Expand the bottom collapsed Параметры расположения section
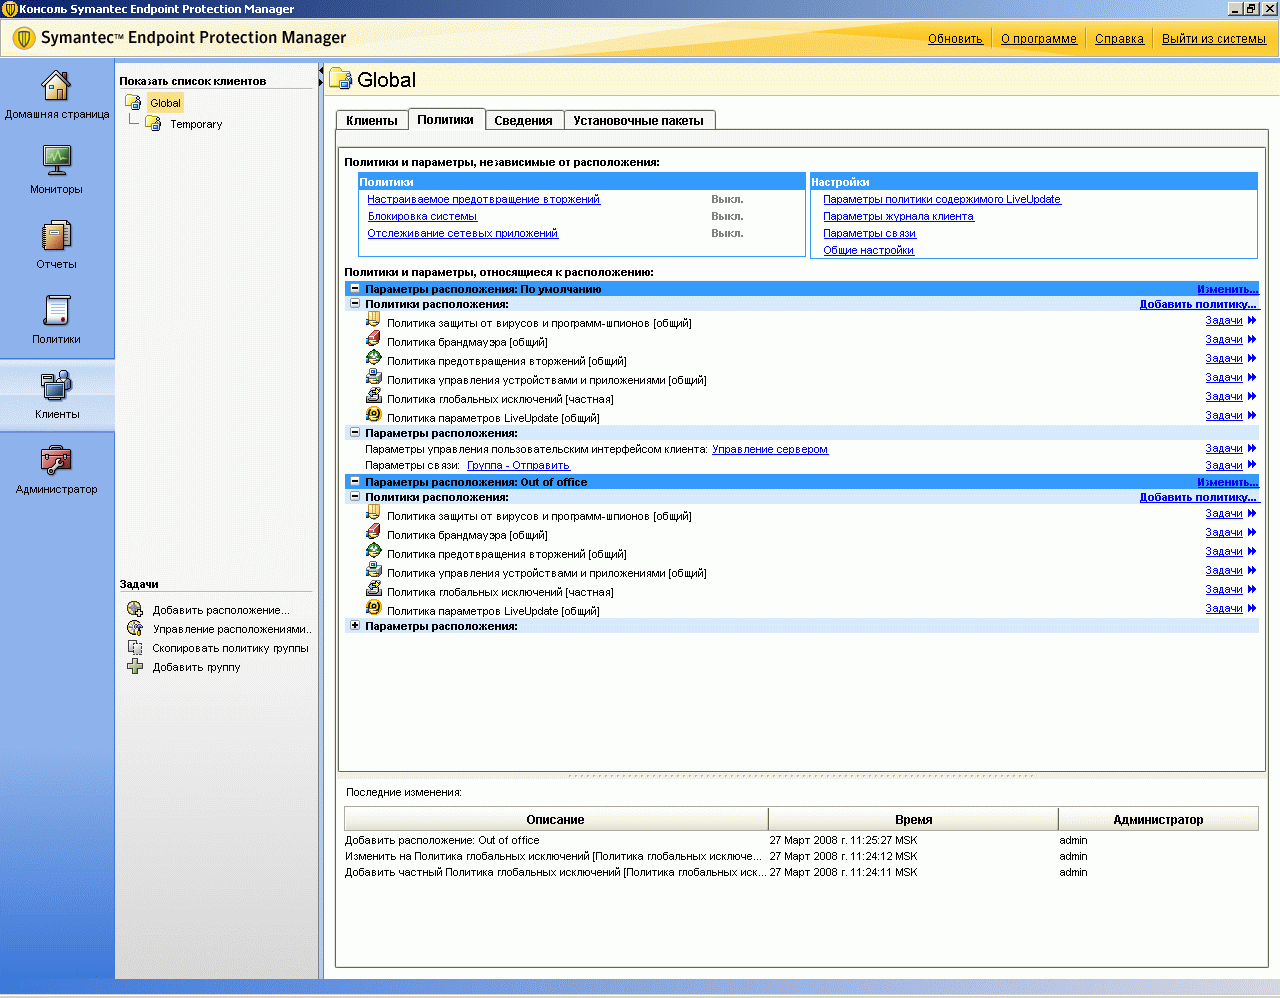The height and width of the screenshot is (998, 1280). point(354,626)
